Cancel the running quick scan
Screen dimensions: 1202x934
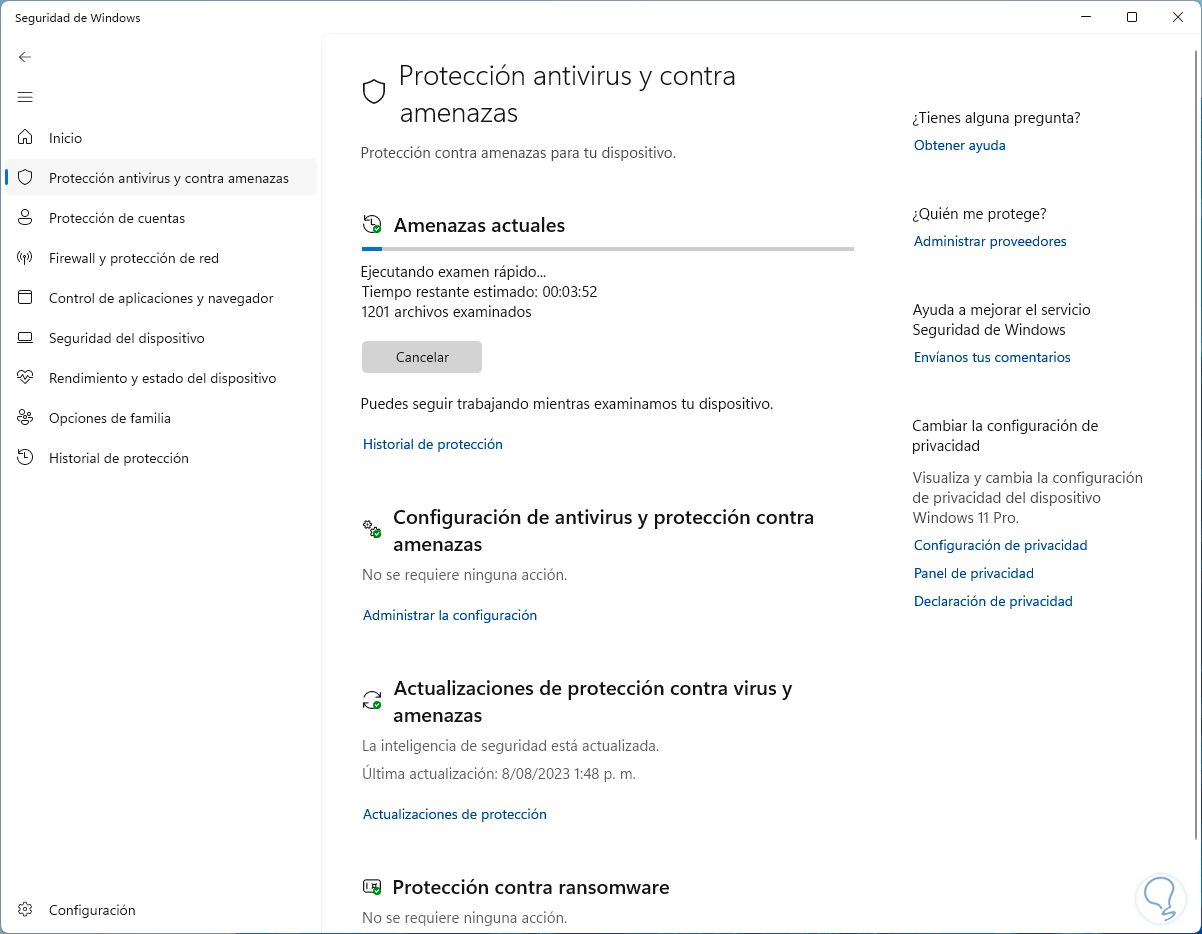point(422,357)
